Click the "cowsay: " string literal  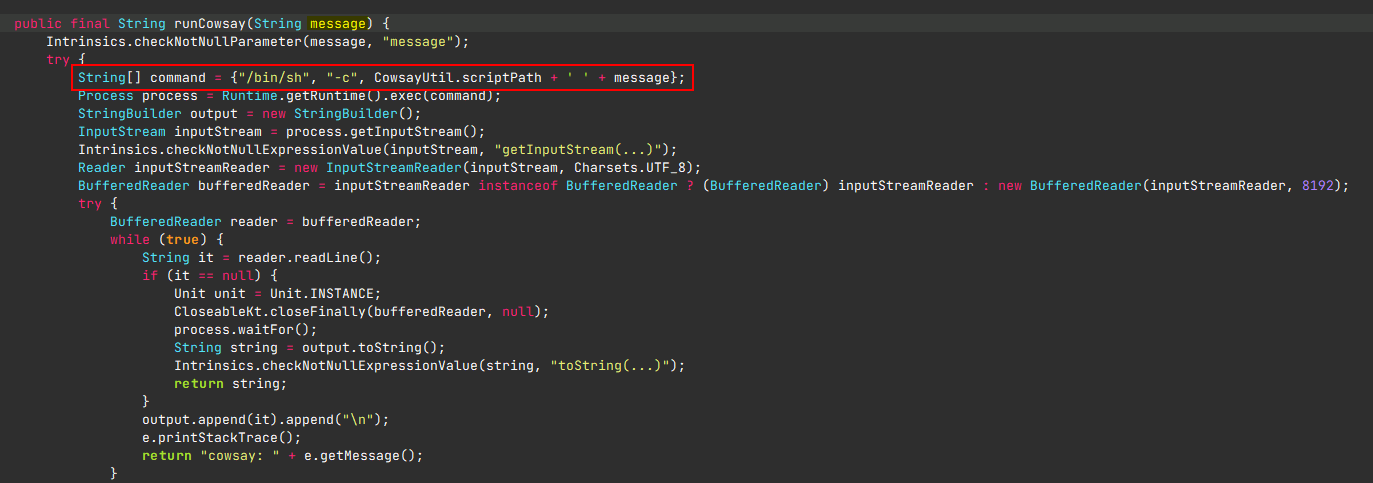238,456
